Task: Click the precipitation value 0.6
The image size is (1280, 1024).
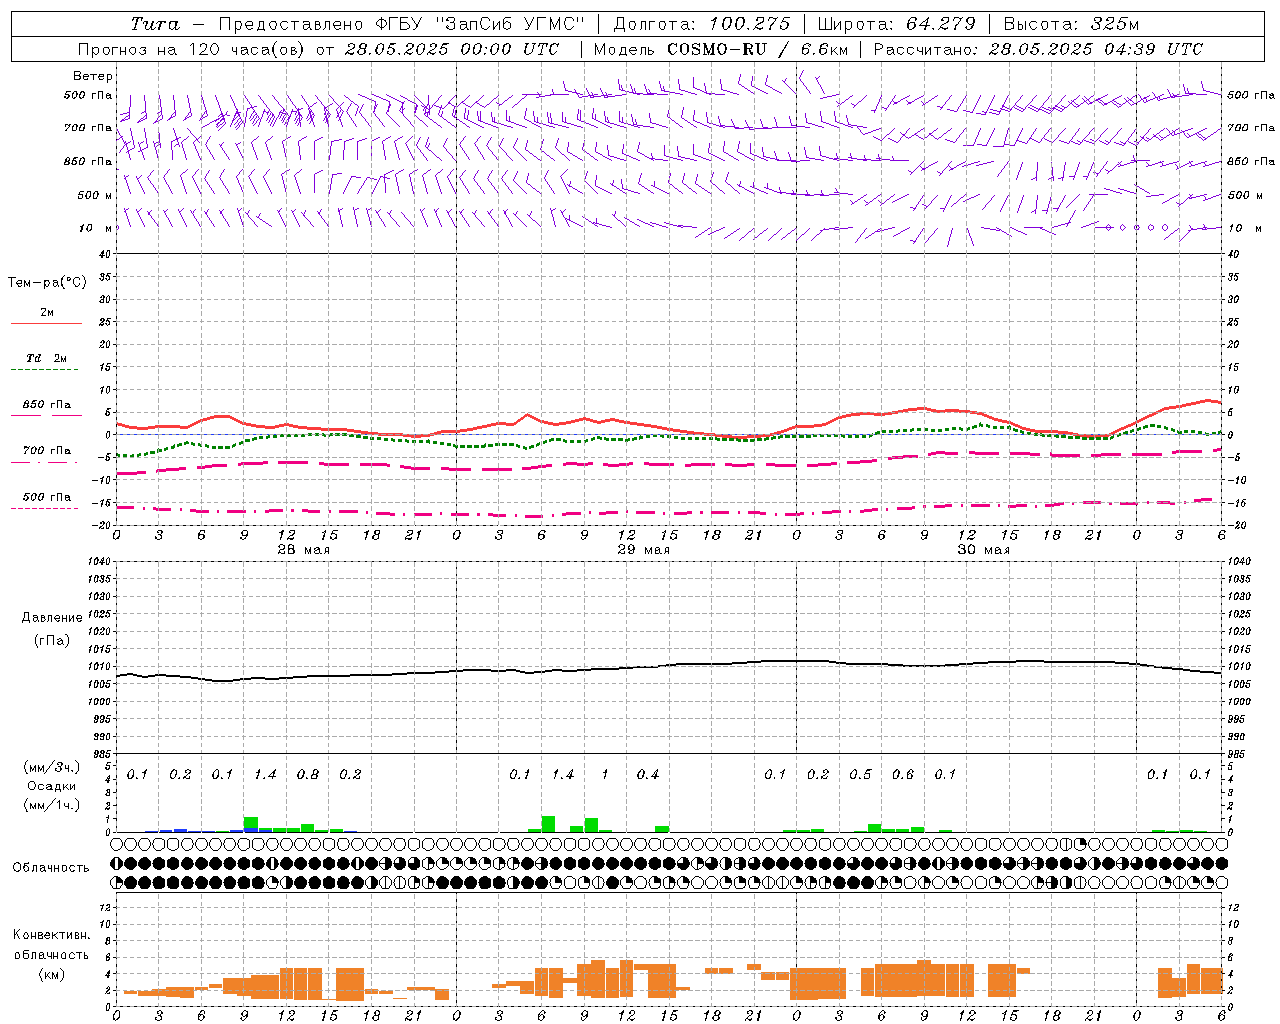Action: click(x=903, y=775)
